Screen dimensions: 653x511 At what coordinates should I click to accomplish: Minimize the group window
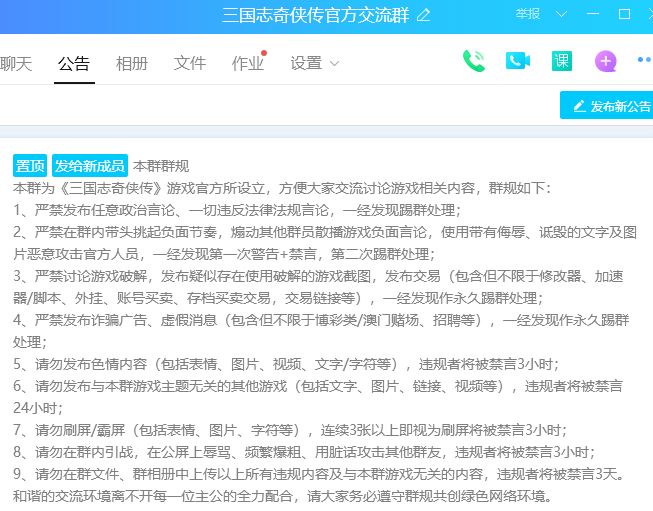pyautogui.click(x=592, y=14)
